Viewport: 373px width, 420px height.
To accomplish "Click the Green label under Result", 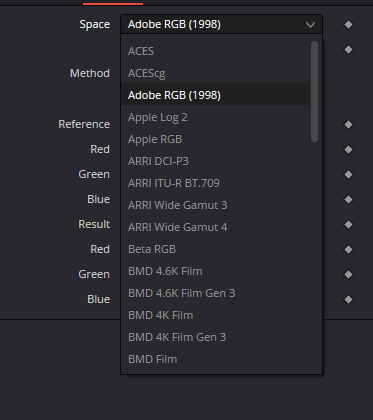I will point(94,274).
